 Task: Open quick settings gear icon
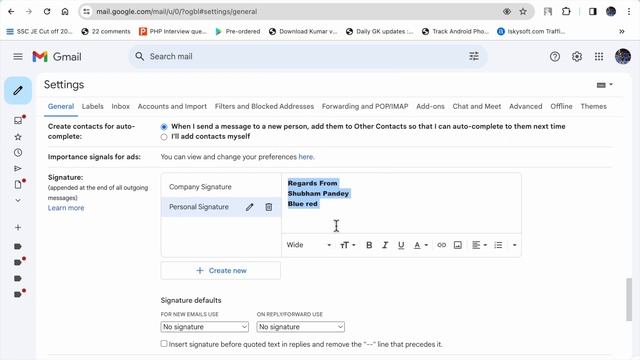(577, 56)
